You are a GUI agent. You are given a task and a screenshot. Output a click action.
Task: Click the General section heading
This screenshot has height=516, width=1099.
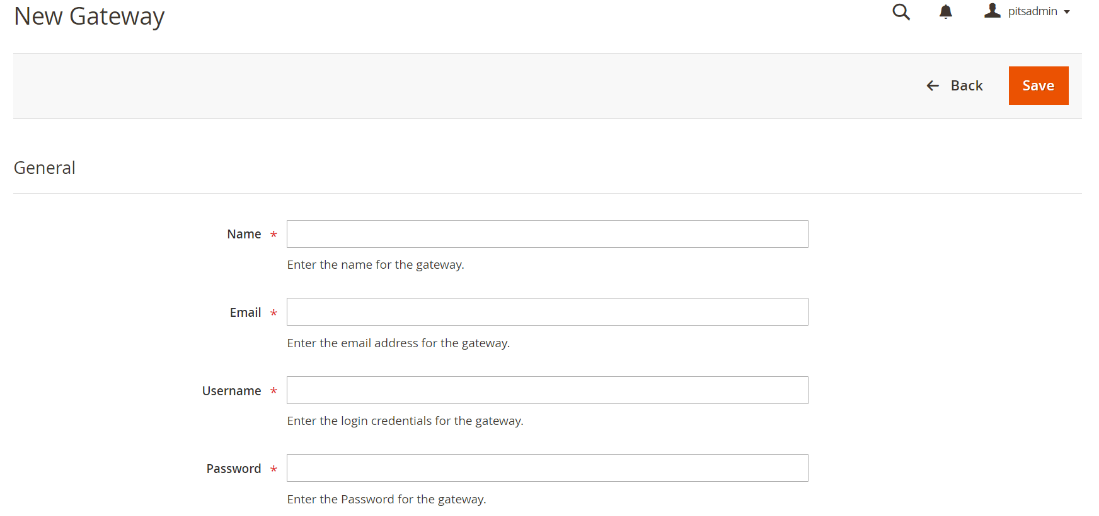point(45,168)
